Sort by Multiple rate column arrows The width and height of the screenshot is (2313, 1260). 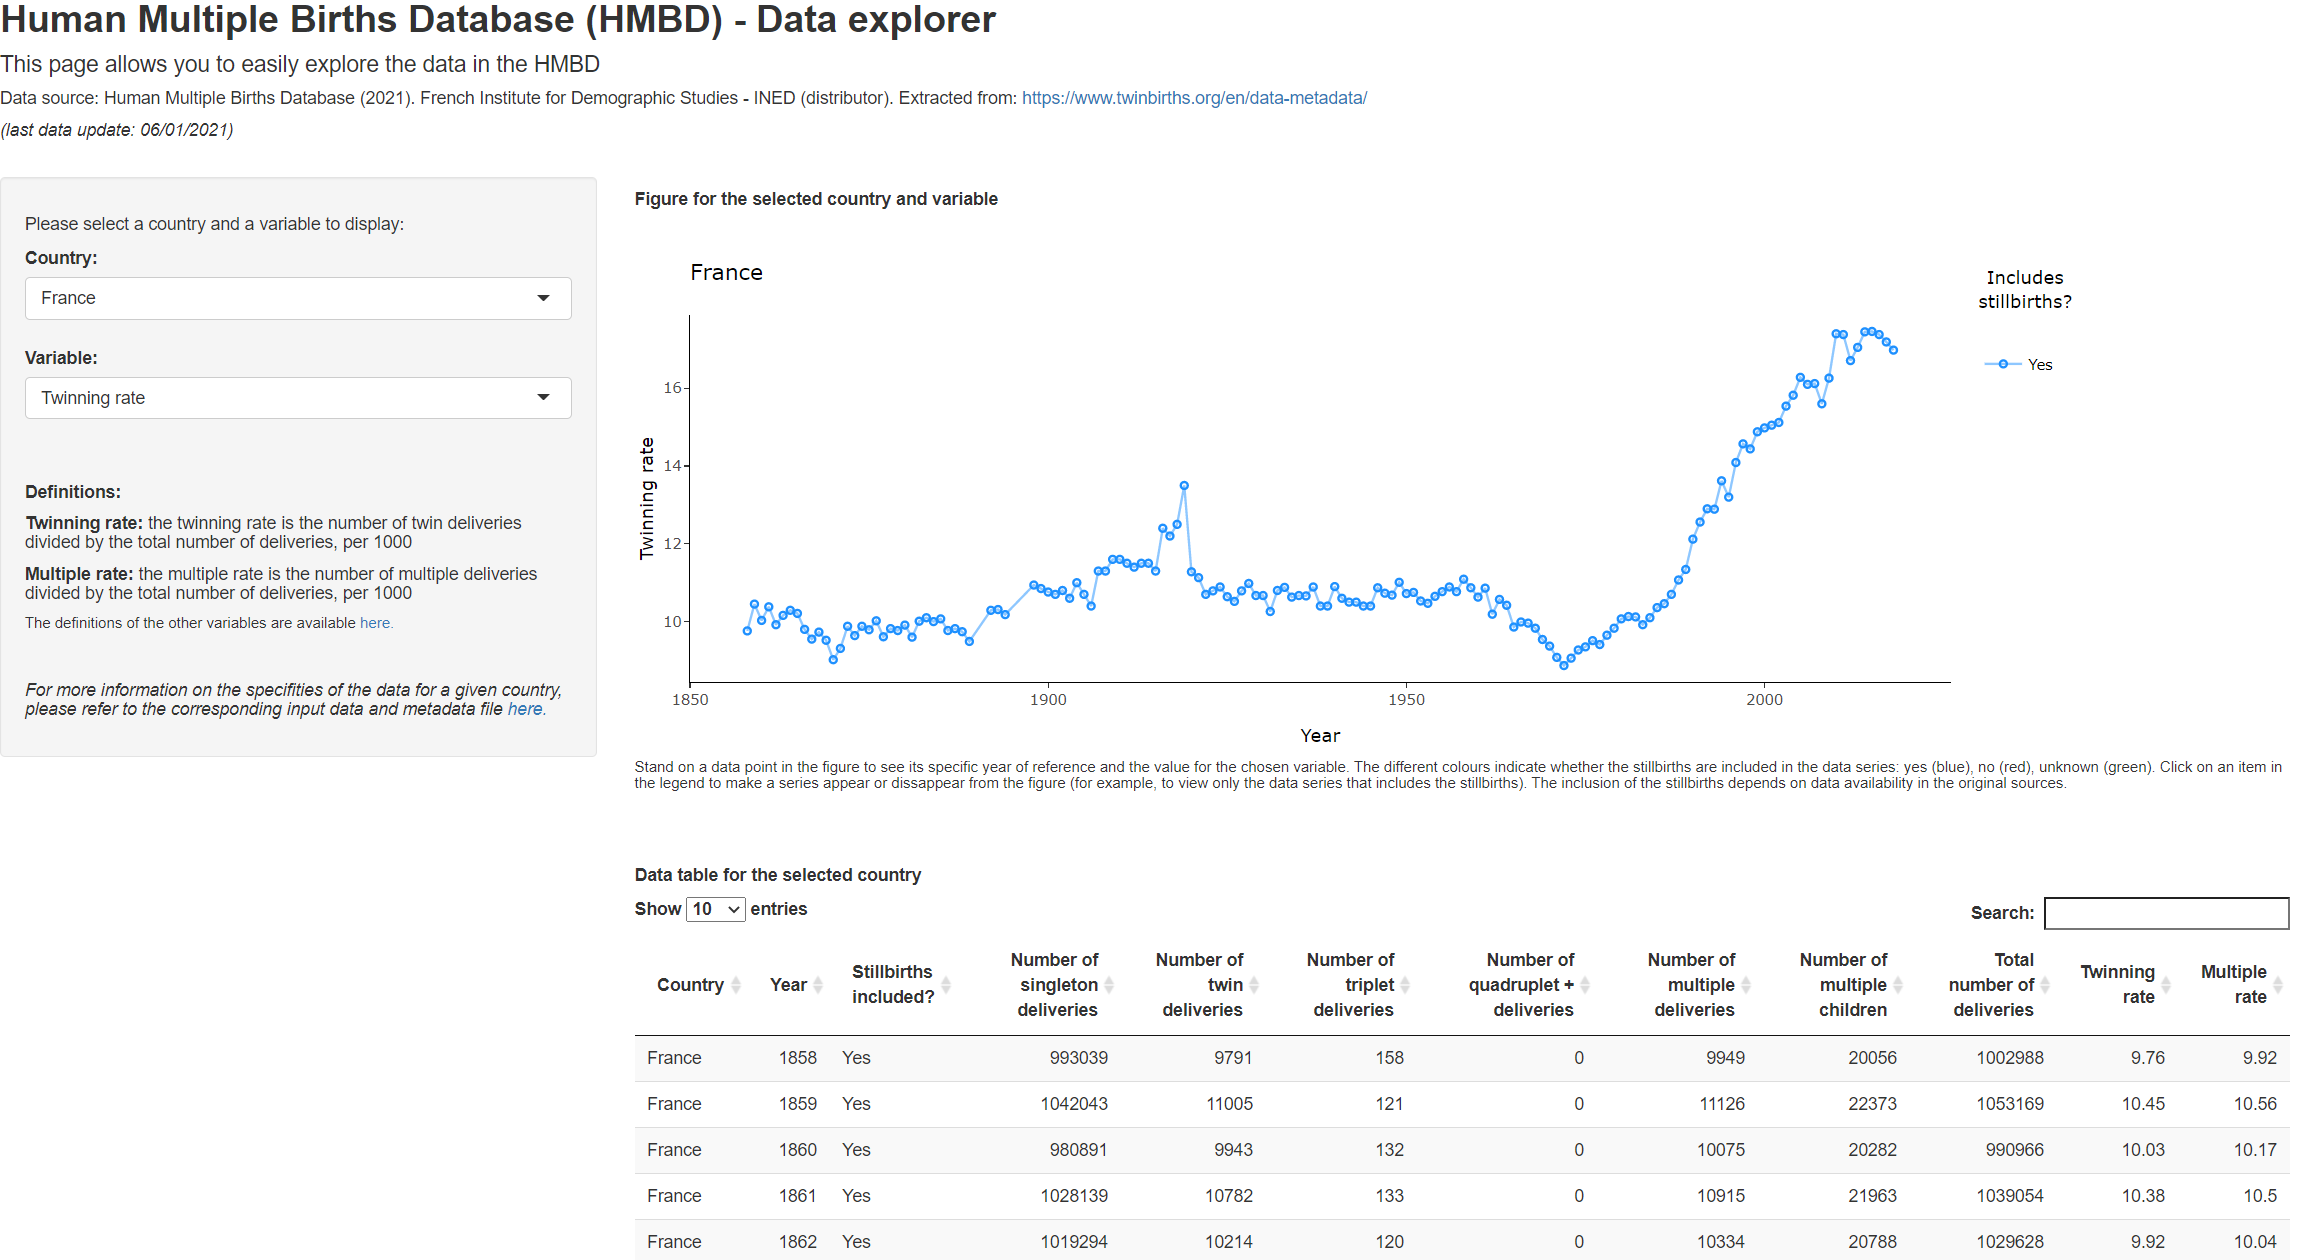[2277, 985]
